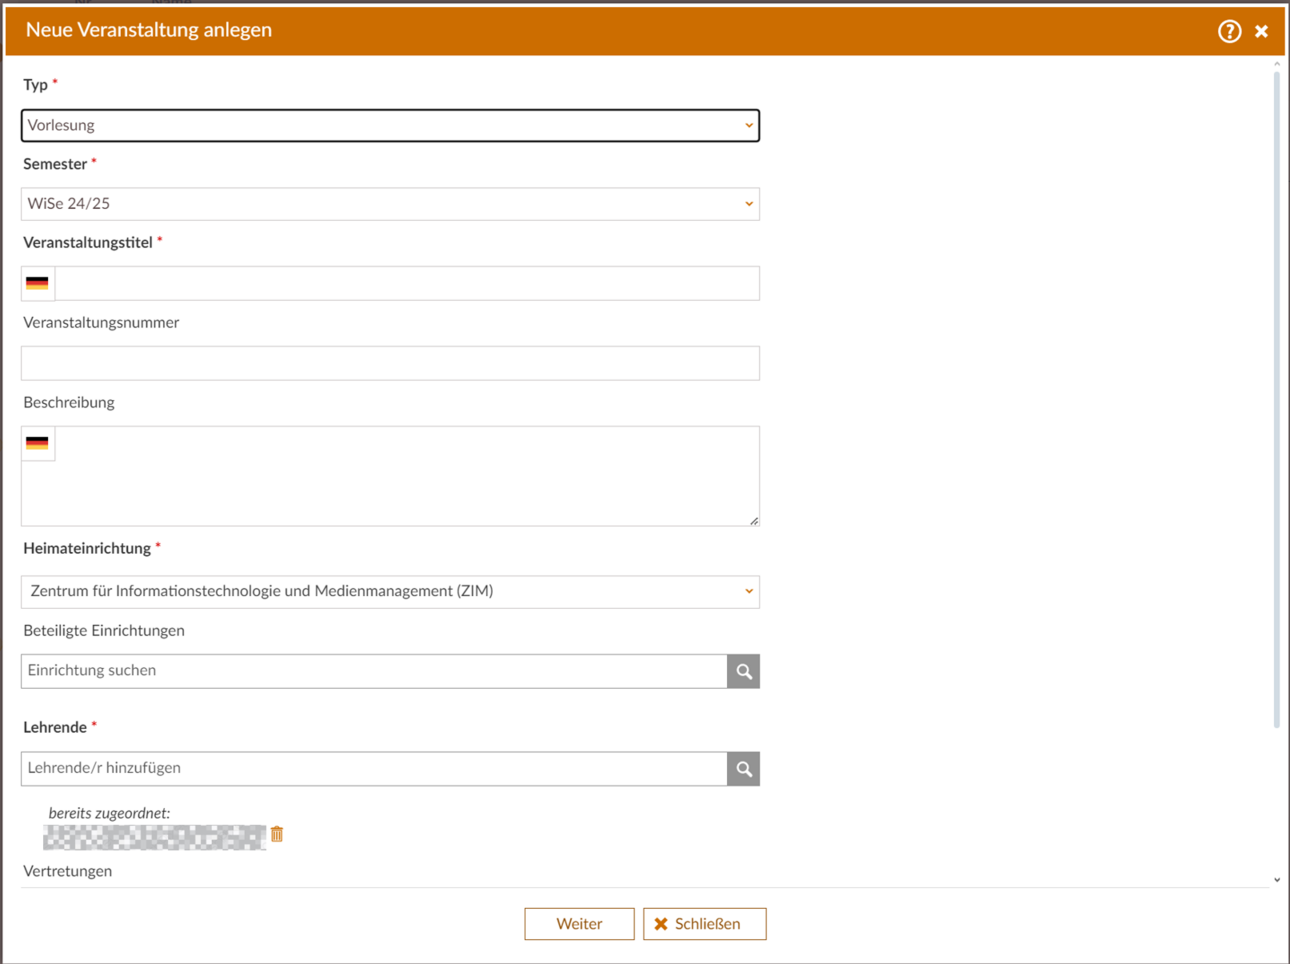The width and height of the screenshot is (1290, 964).
Task: Click Lehrende search magnifier icon
Action: [743, 769]
